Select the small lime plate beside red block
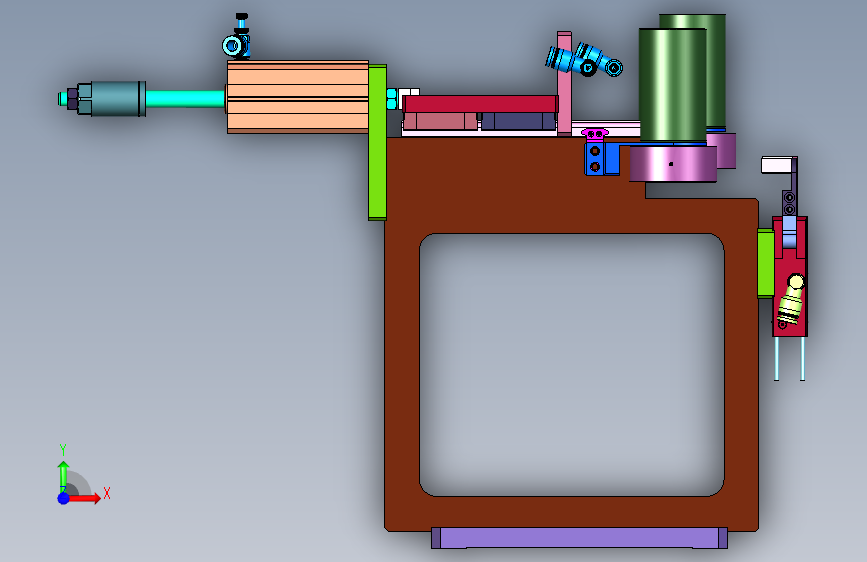The image size is (867, 562). click(x=765, y=263)
